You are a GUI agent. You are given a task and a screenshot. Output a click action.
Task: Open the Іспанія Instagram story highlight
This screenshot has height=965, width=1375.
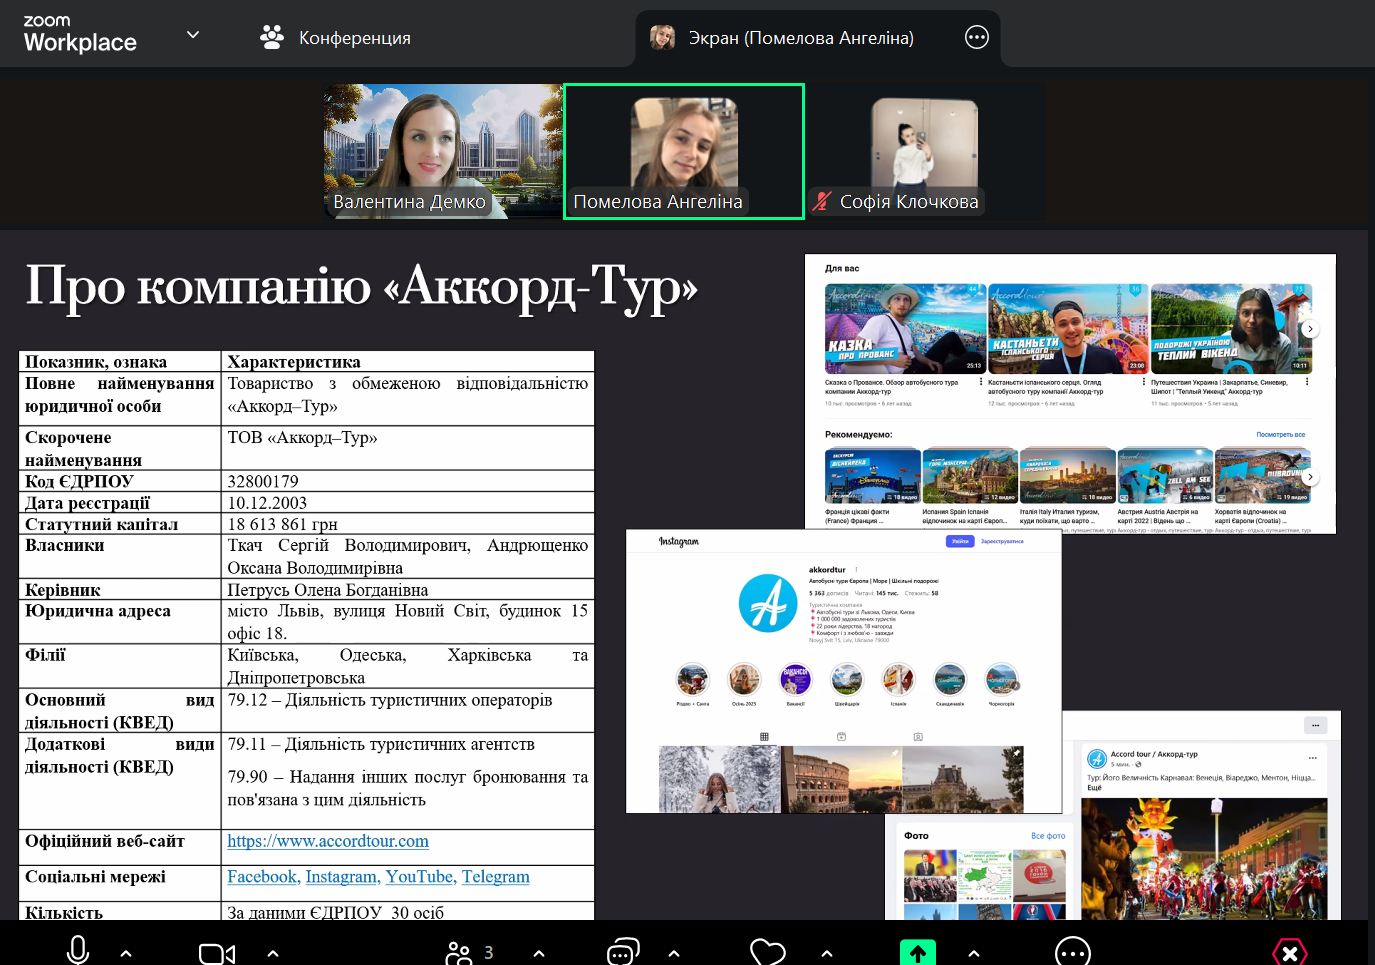(898, 680)
